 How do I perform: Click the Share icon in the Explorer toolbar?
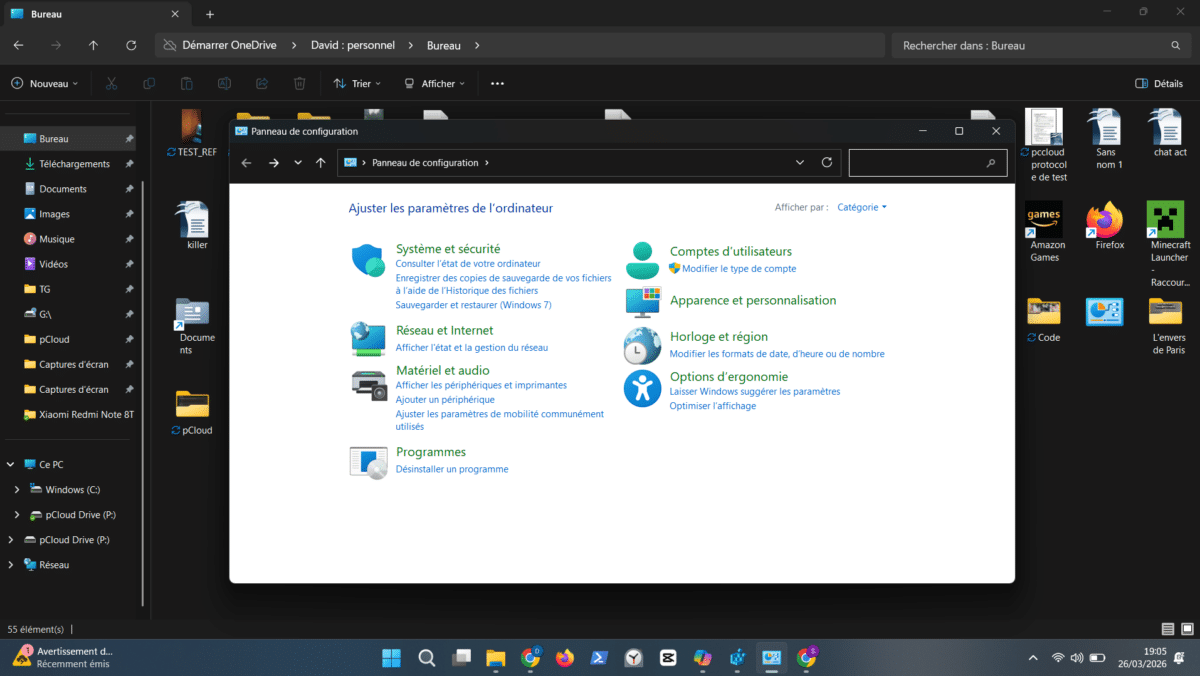pos(262,83)
